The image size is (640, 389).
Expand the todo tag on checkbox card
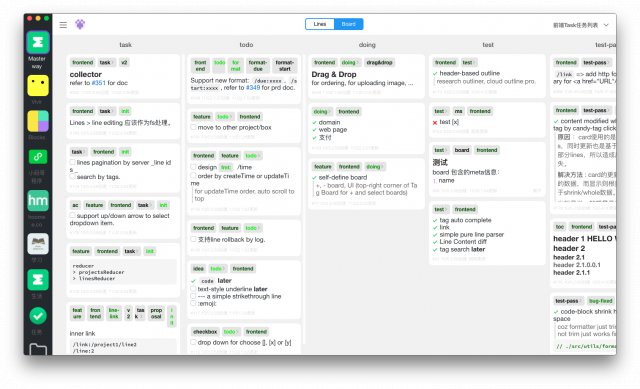(231, 332)
